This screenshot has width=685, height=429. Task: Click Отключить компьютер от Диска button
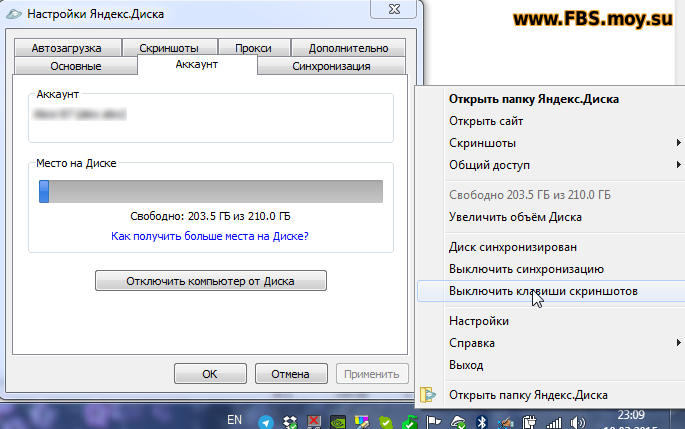(211, 281)
